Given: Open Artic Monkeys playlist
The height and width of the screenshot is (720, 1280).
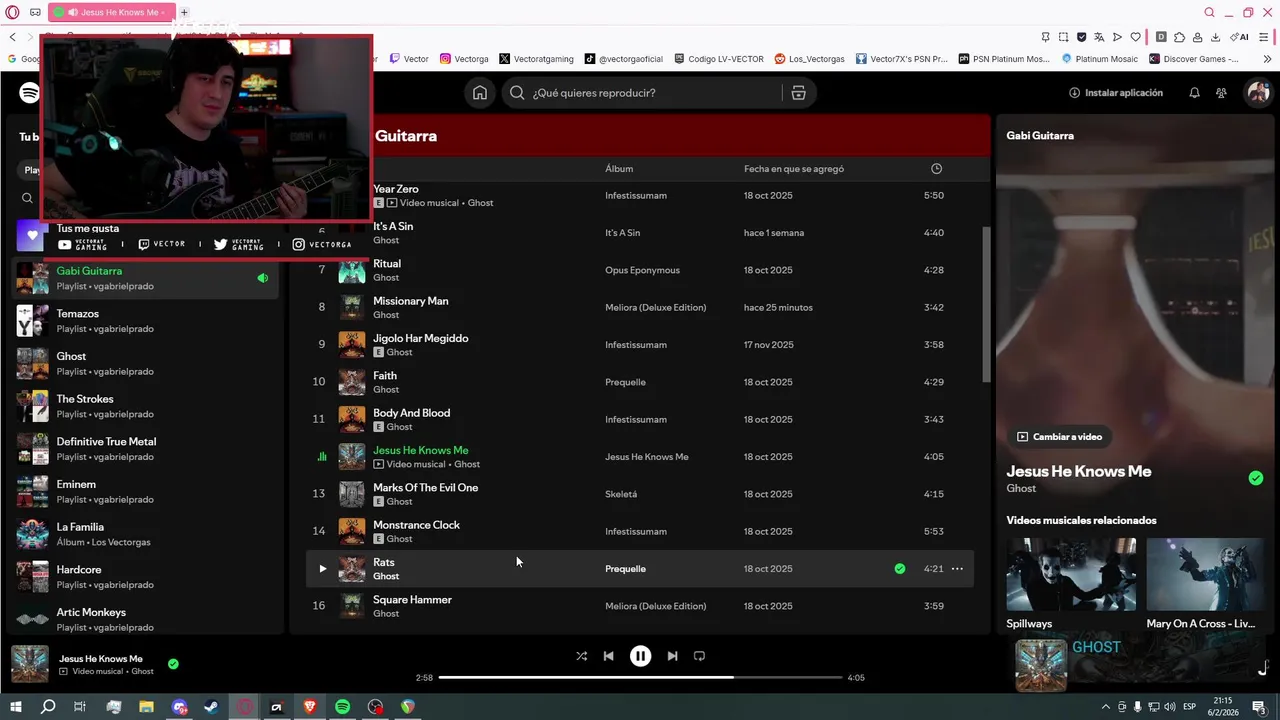Looking at the screenshot, I should [147, 620].
